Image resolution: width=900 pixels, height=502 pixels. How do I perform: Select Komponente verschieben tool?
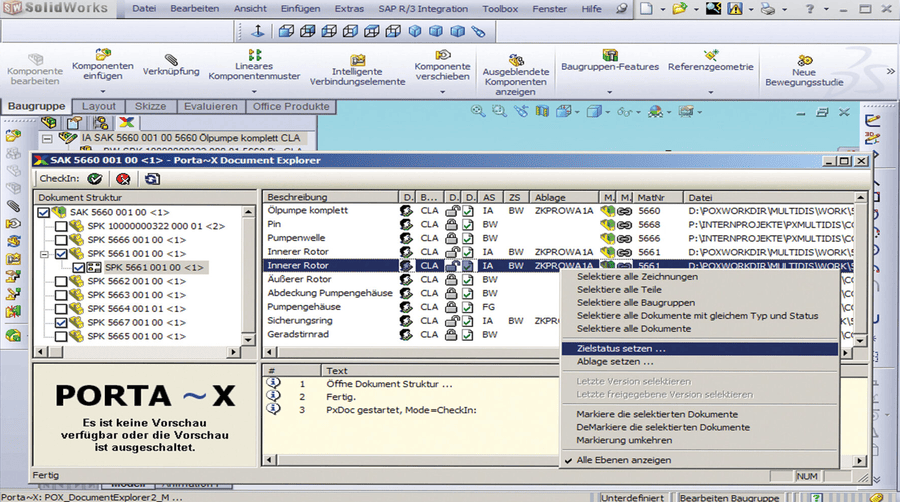[443, 65]
